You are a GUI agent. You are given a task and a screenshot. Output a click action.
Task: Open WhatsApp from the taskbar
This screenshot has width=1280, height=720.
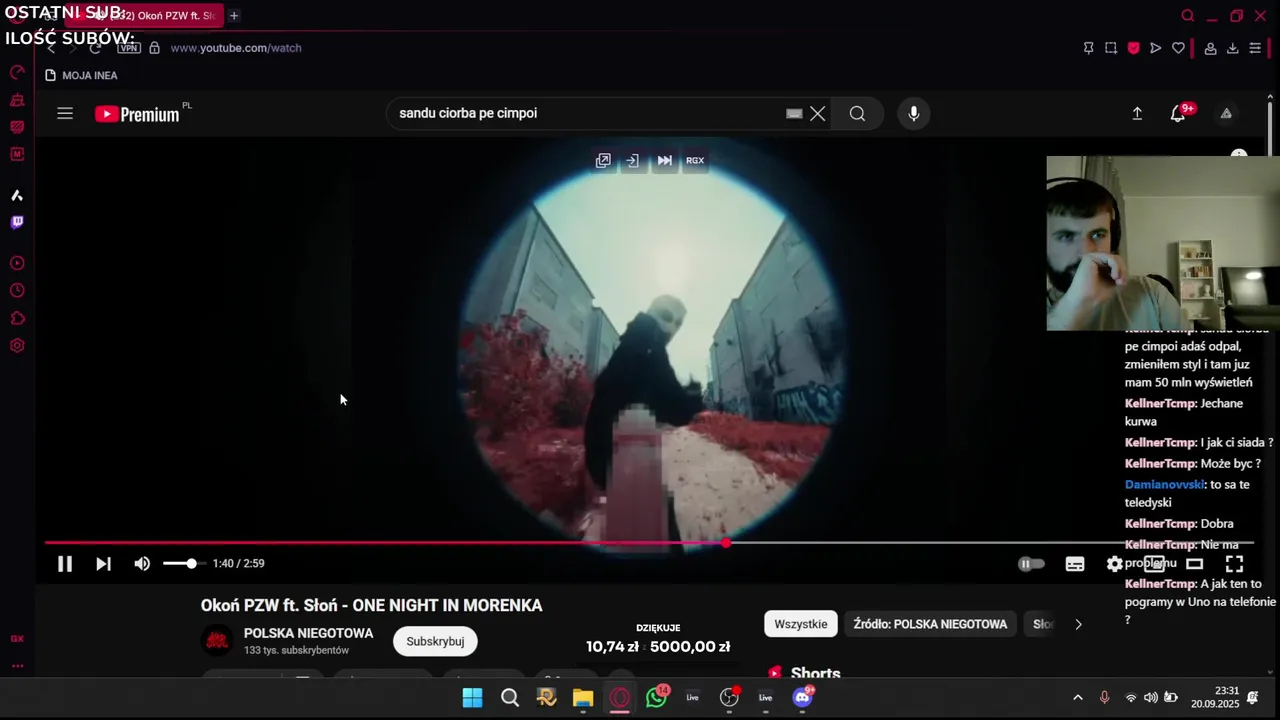point(657,698)
